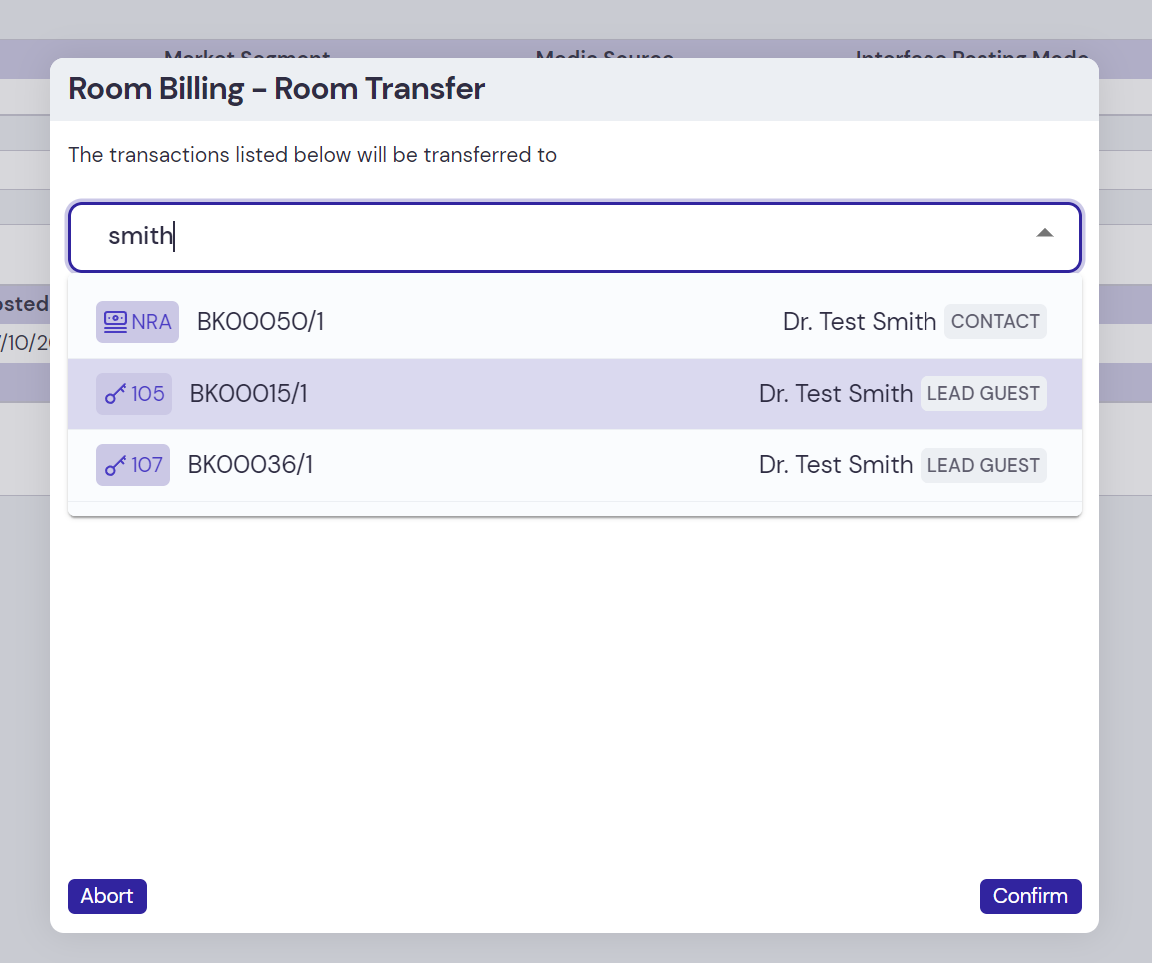The height and width of the screenshot is (963, 1152).
Task: Select Dr. Test Smith in room 107 row
Action: pos(835,466)
